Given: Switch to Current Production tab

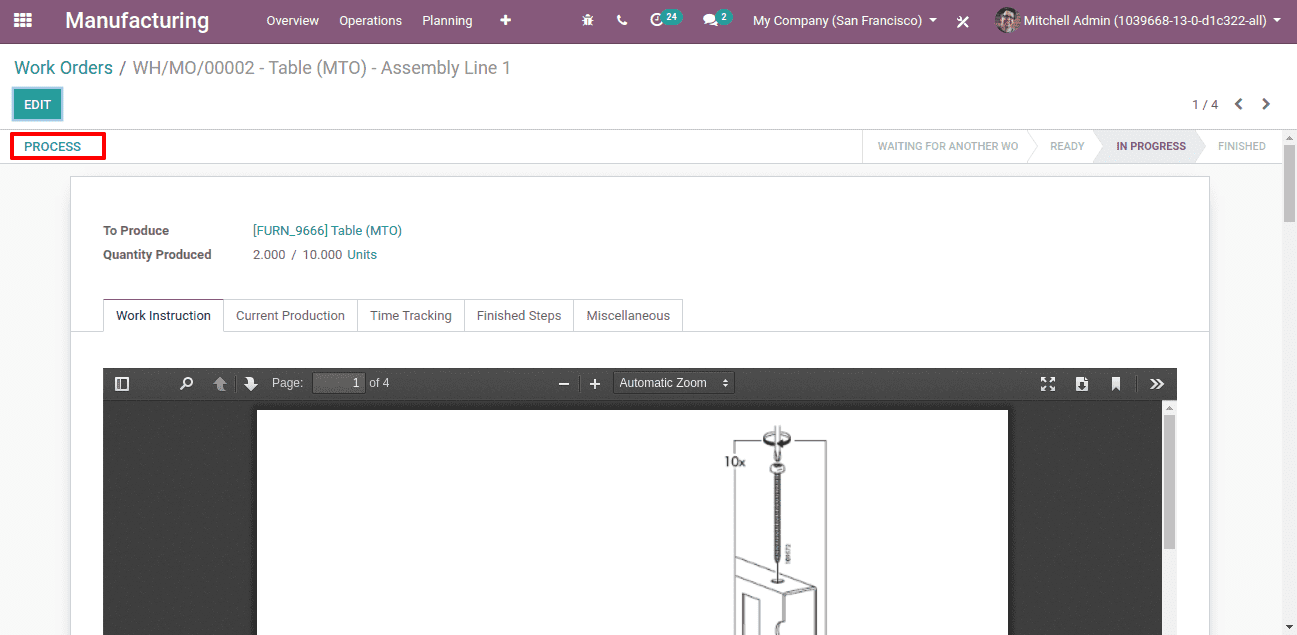Looking at the screenshot, I should [x=290, y=315].
